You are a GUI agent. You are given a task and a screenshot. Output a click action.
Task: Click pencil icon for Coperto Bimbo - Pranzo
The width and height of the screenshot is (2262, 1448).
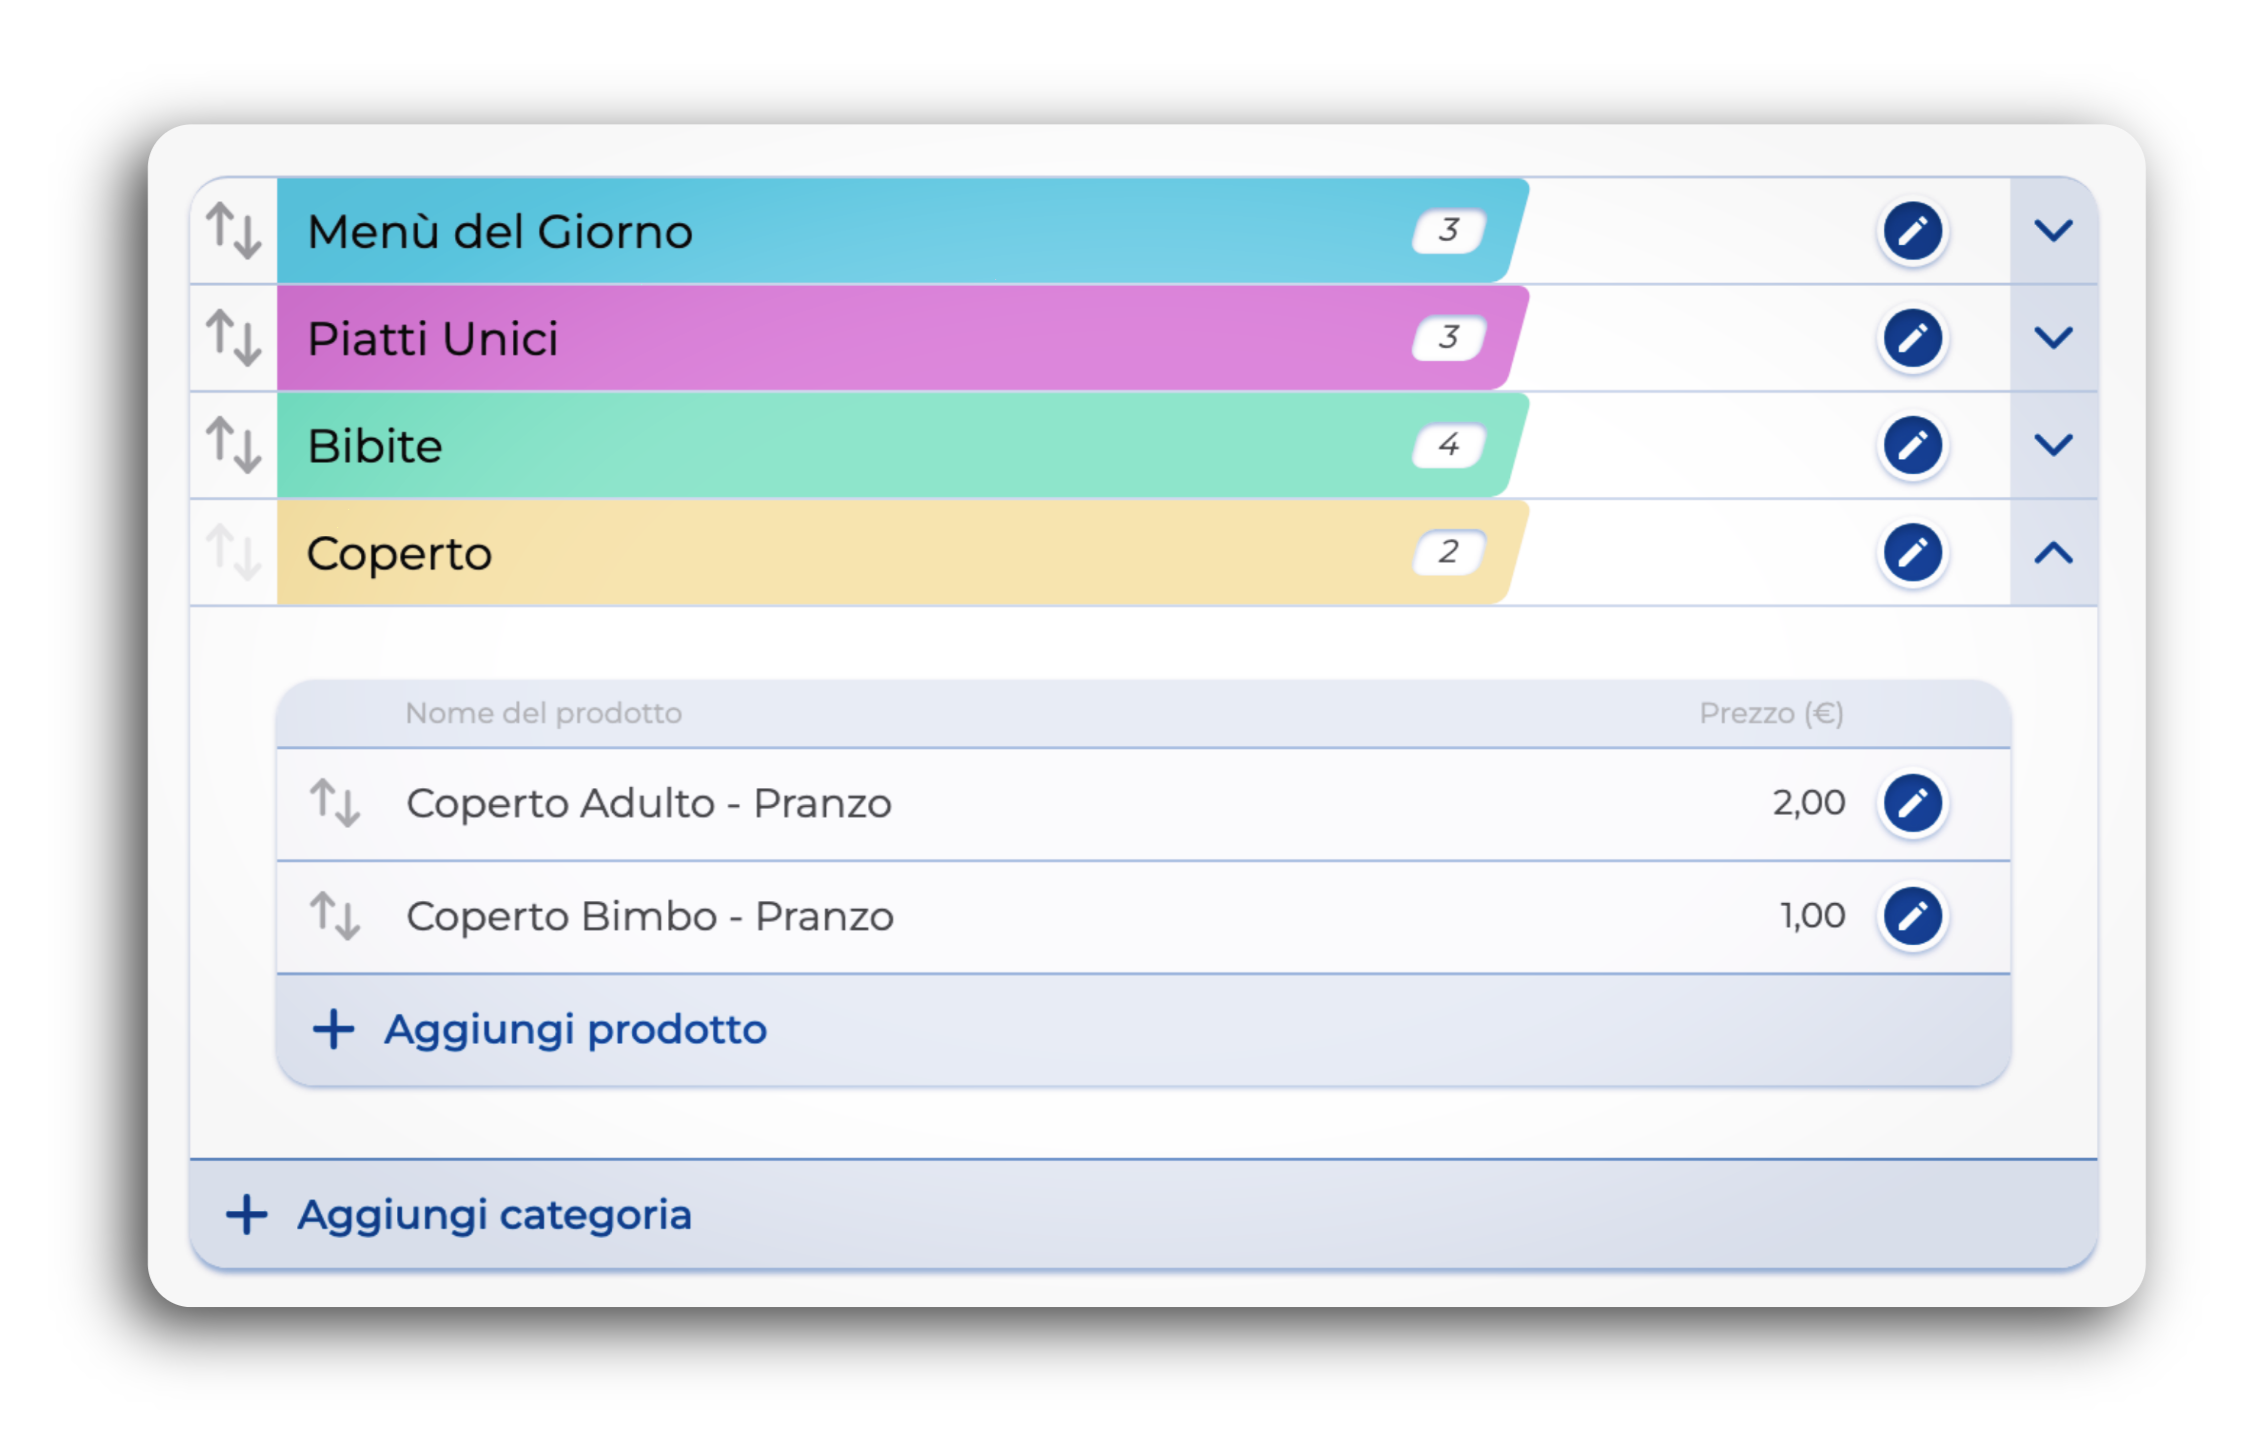coord(1912,916)
